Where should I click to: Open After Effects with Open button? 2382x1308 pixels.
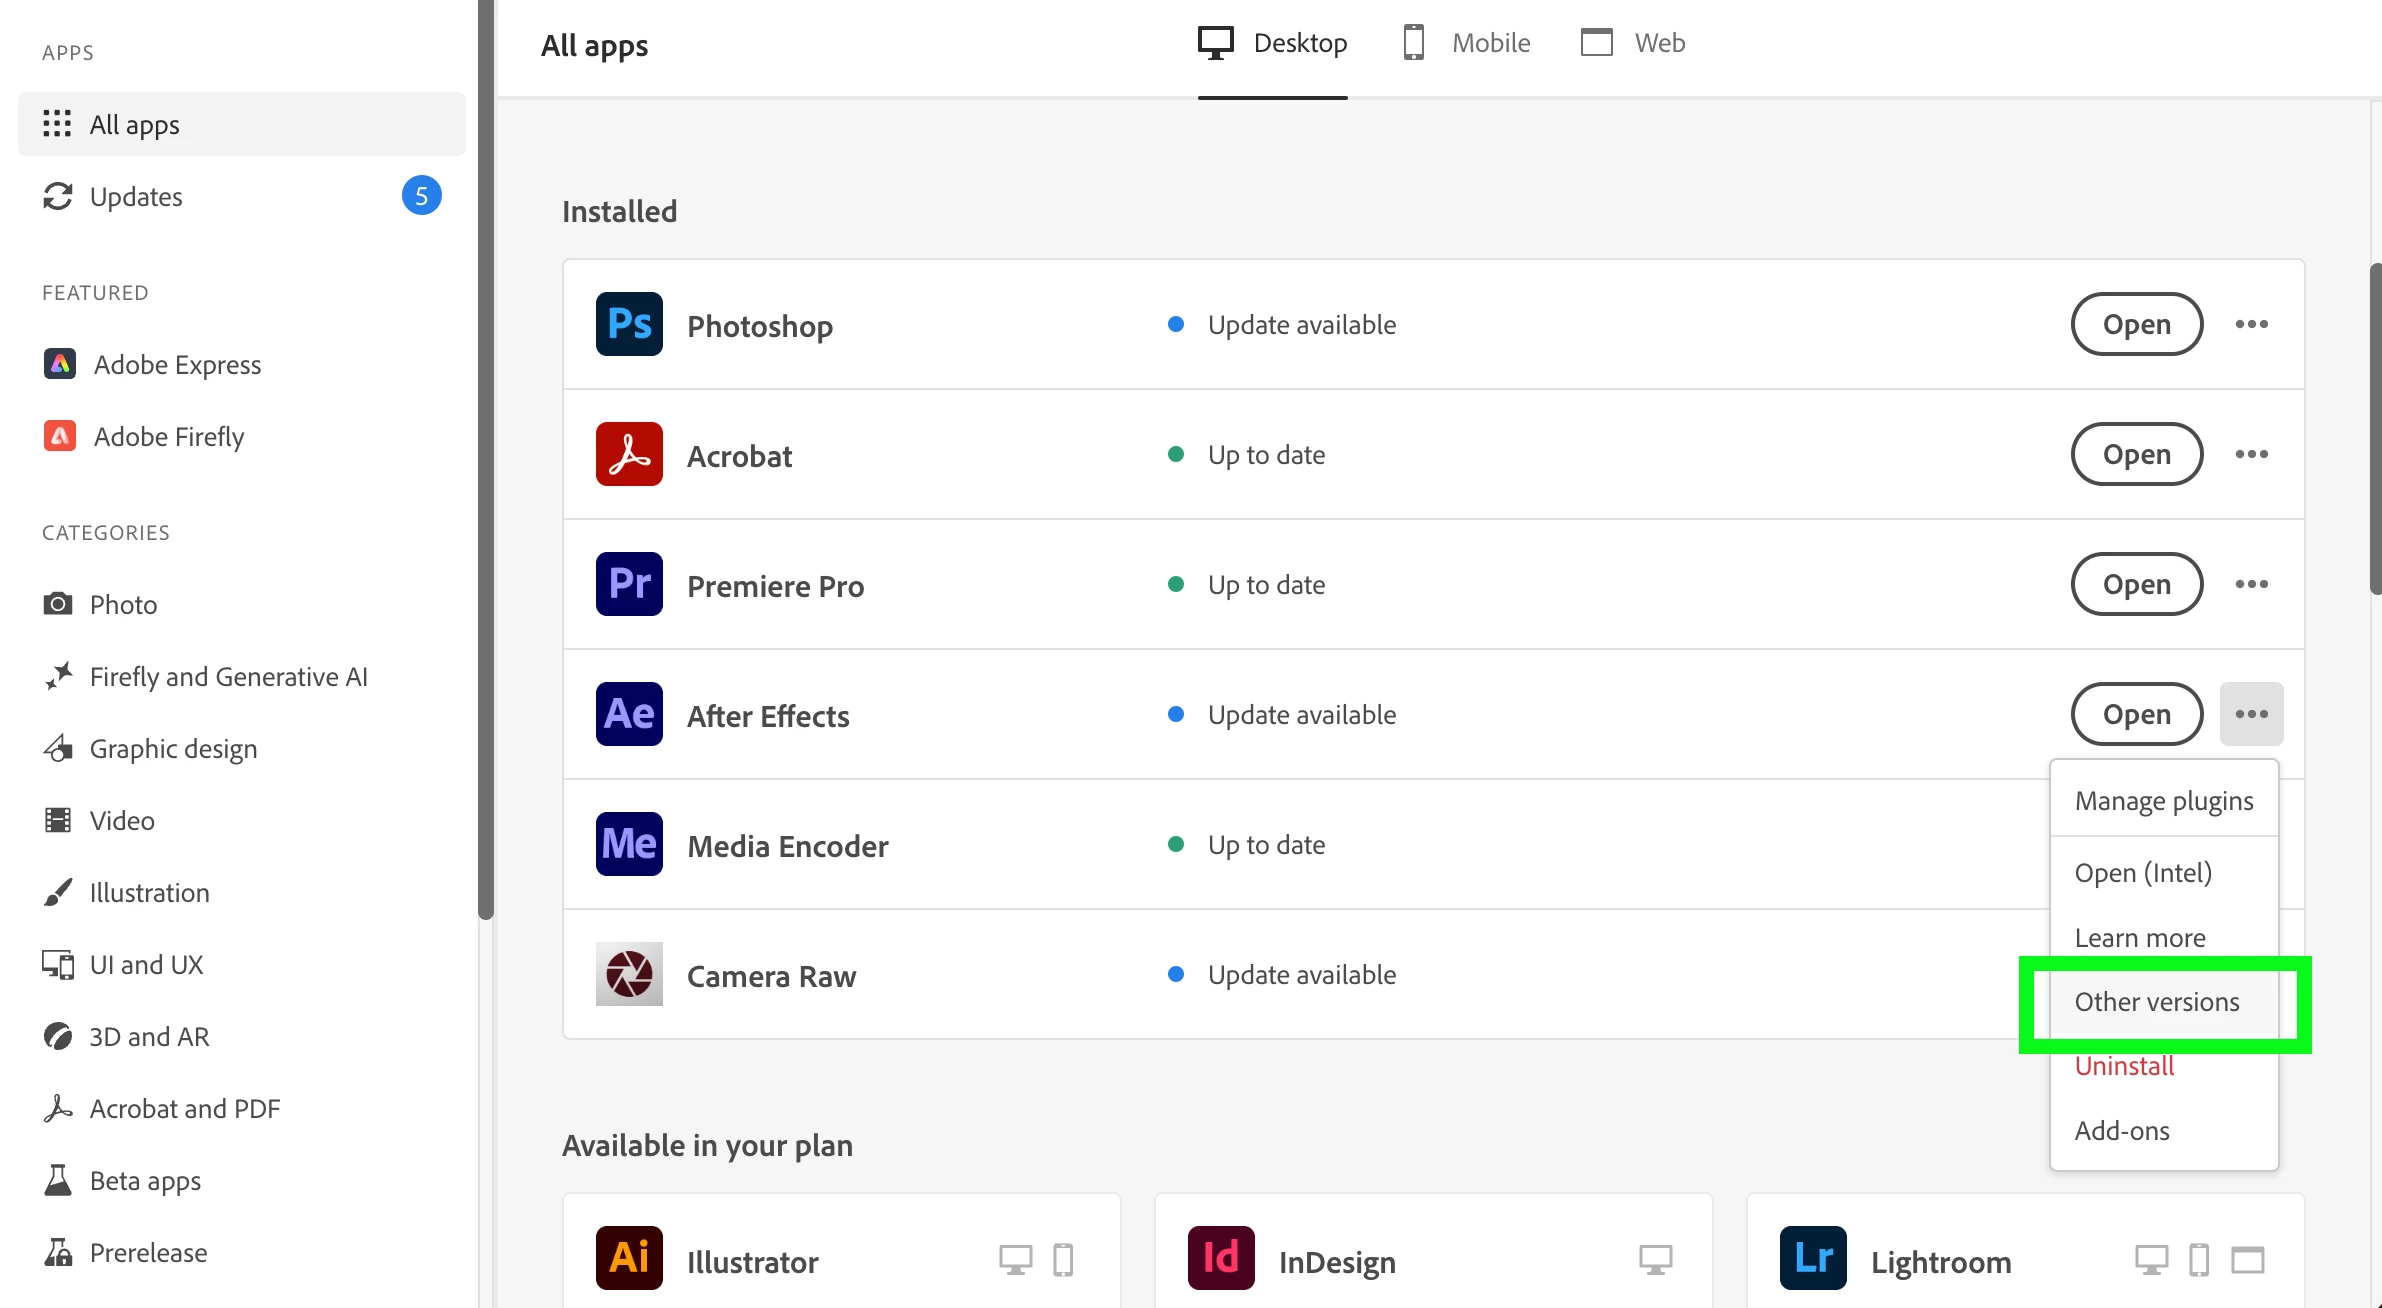pos(2136,714)
